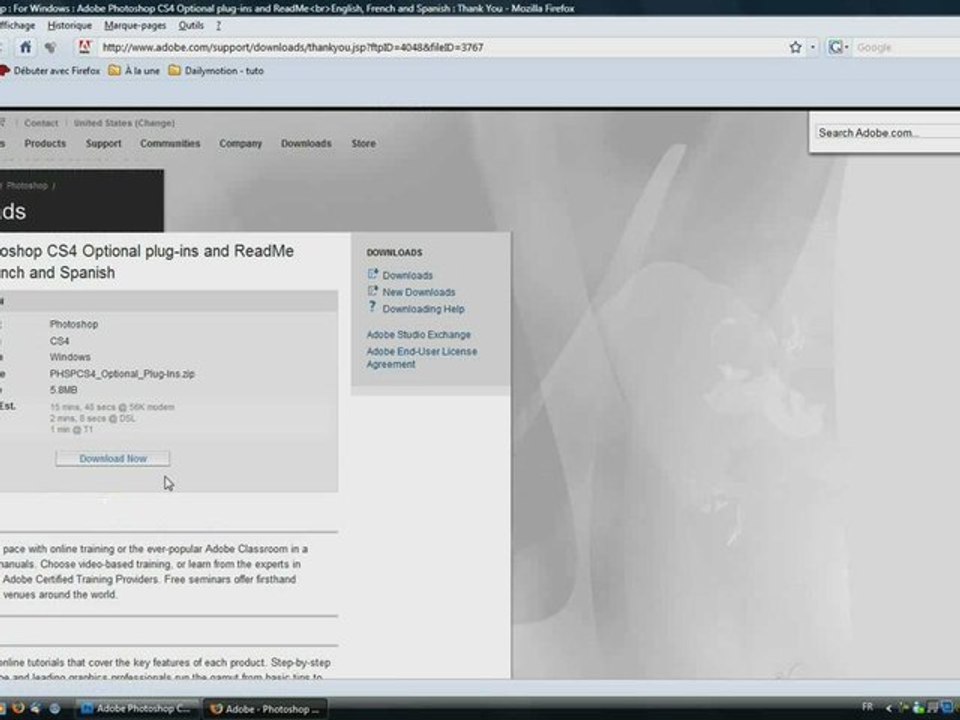Click the Adobe site favicon in address bar
Image resolution: width=960 pixels, height=720 pixels.
tap(84, 47)
